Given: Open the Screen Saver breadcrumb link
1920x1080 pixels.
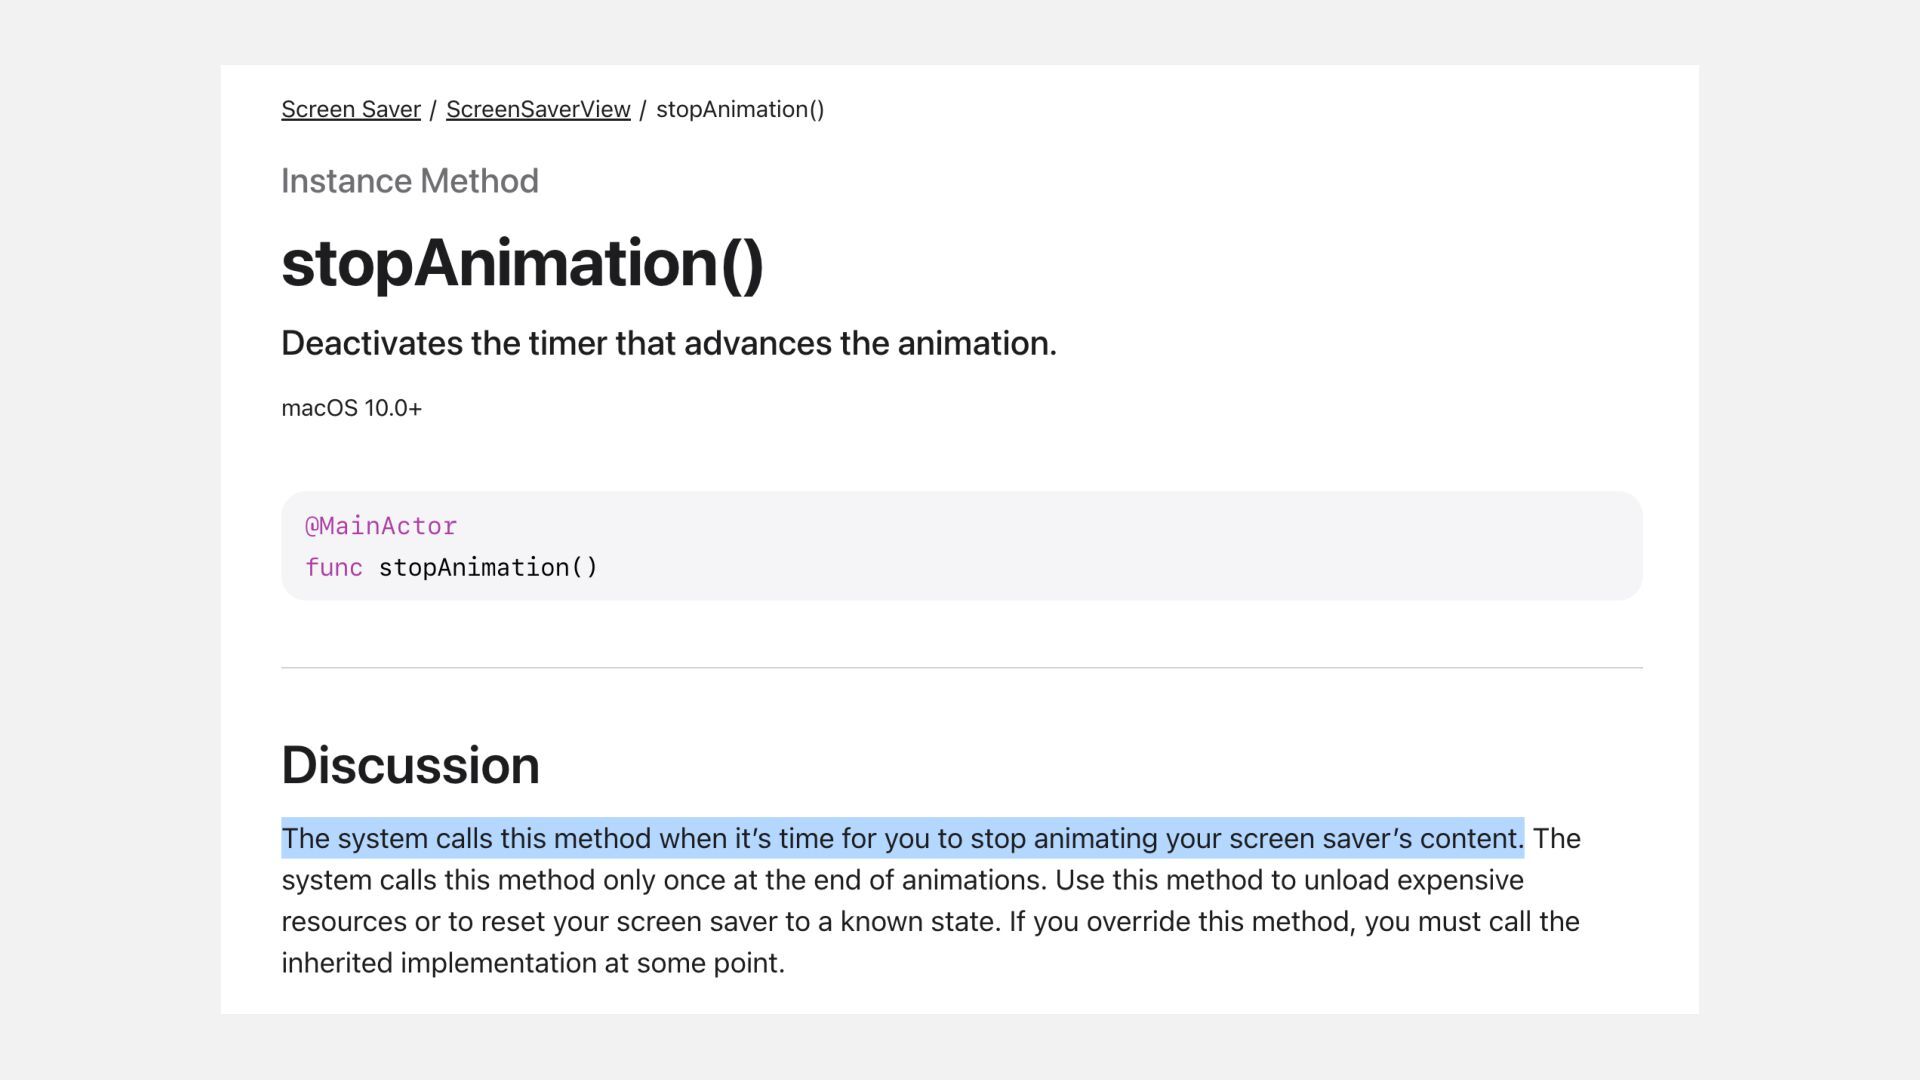Looking at the screenshot, I should pos(350,110).
